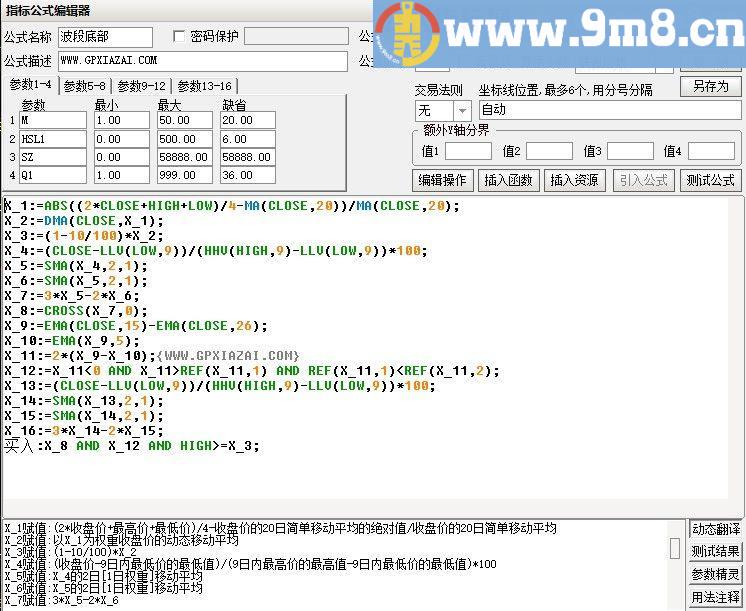Click the max value 50.00 for M
This screenshot has height=611, width=746.
point(185,120)
